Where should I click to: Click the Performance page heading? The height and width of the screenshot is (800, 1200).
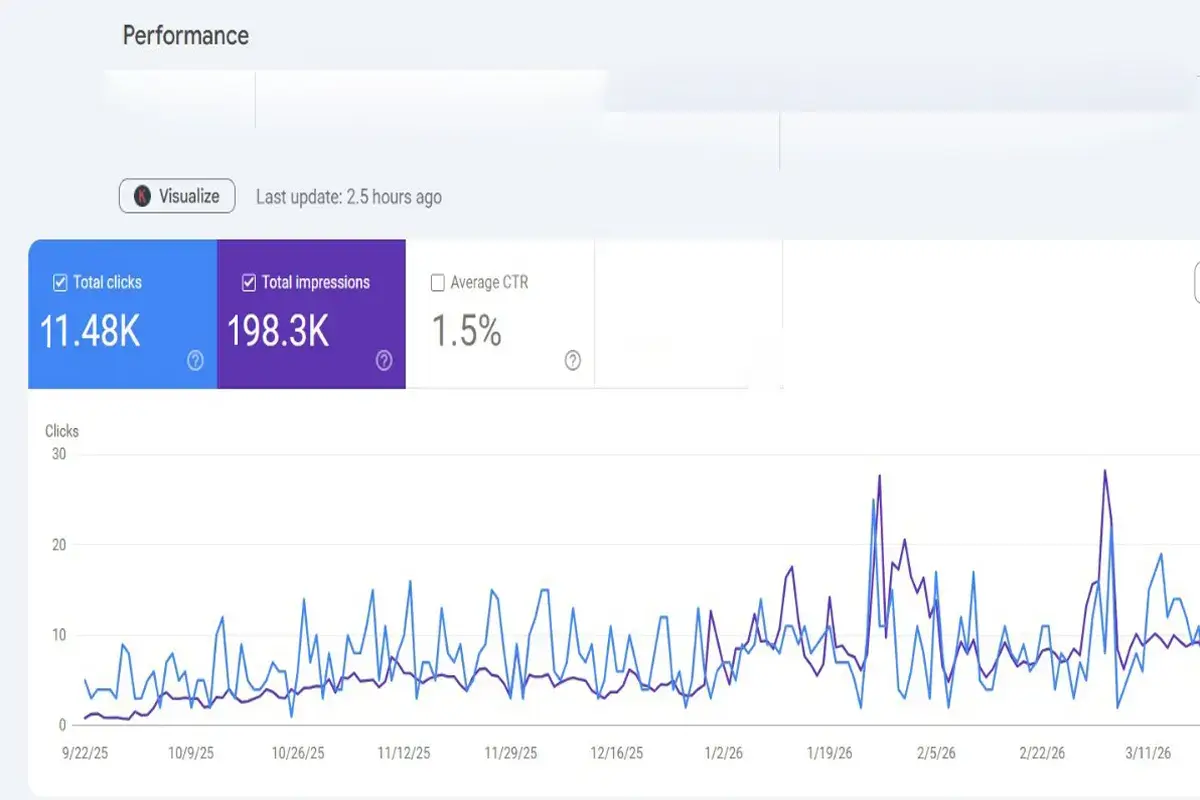pyautogui.click(x=185, y=36)
